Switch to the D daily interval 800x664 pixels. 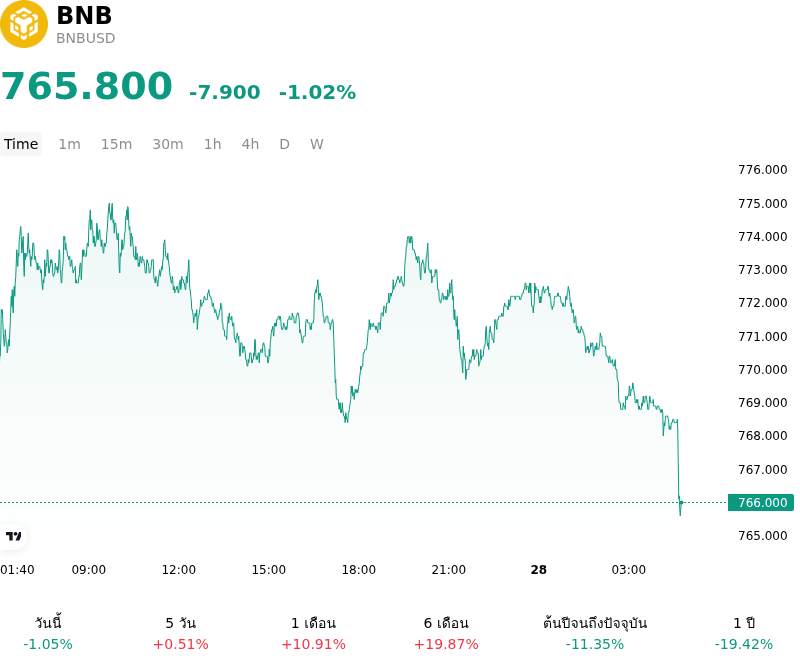[x=285, y=144]
